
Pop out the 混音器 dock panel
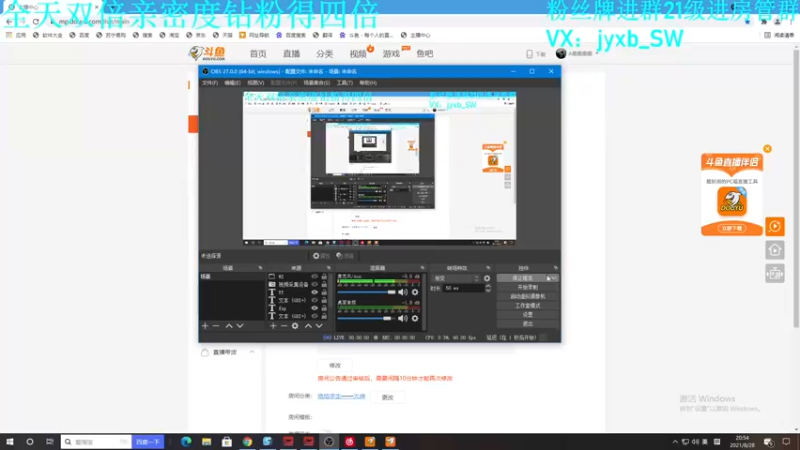[x=422, y=268]
